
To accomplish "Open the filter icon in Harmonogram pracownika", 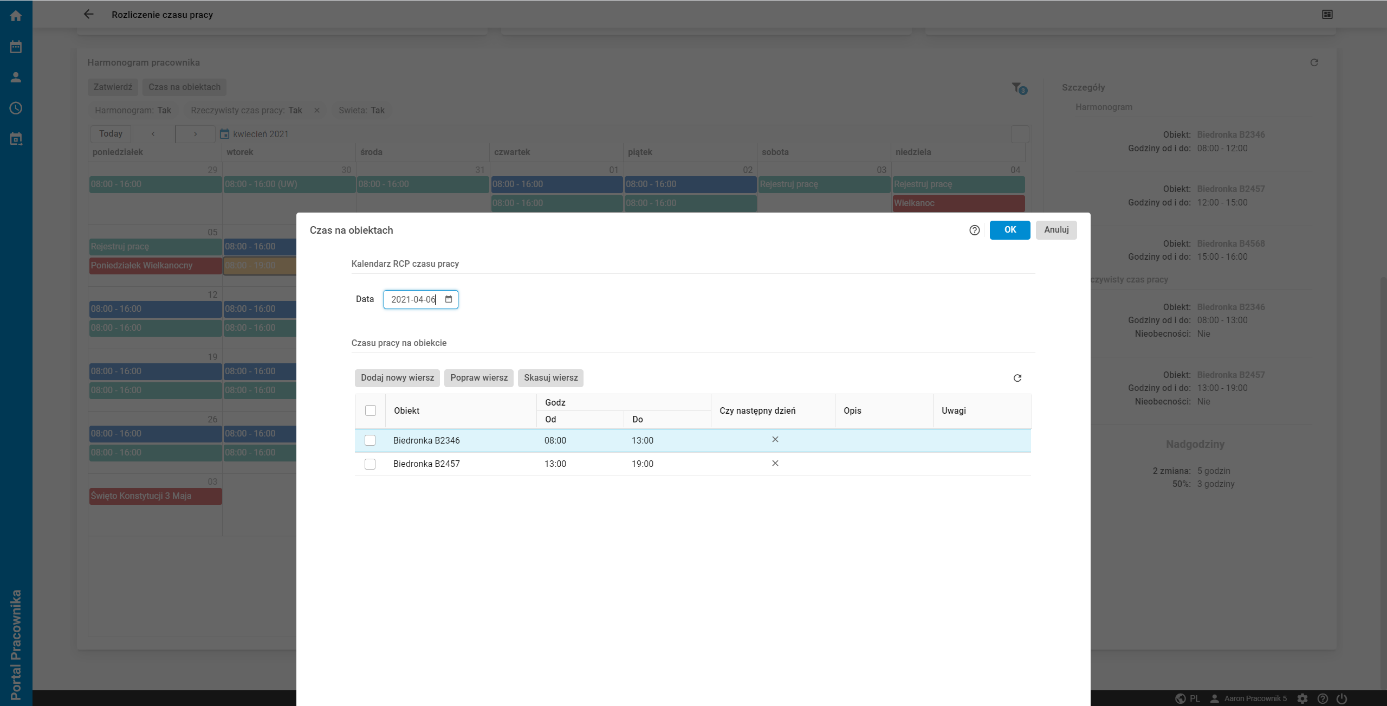I will (x=1019, y=88).
